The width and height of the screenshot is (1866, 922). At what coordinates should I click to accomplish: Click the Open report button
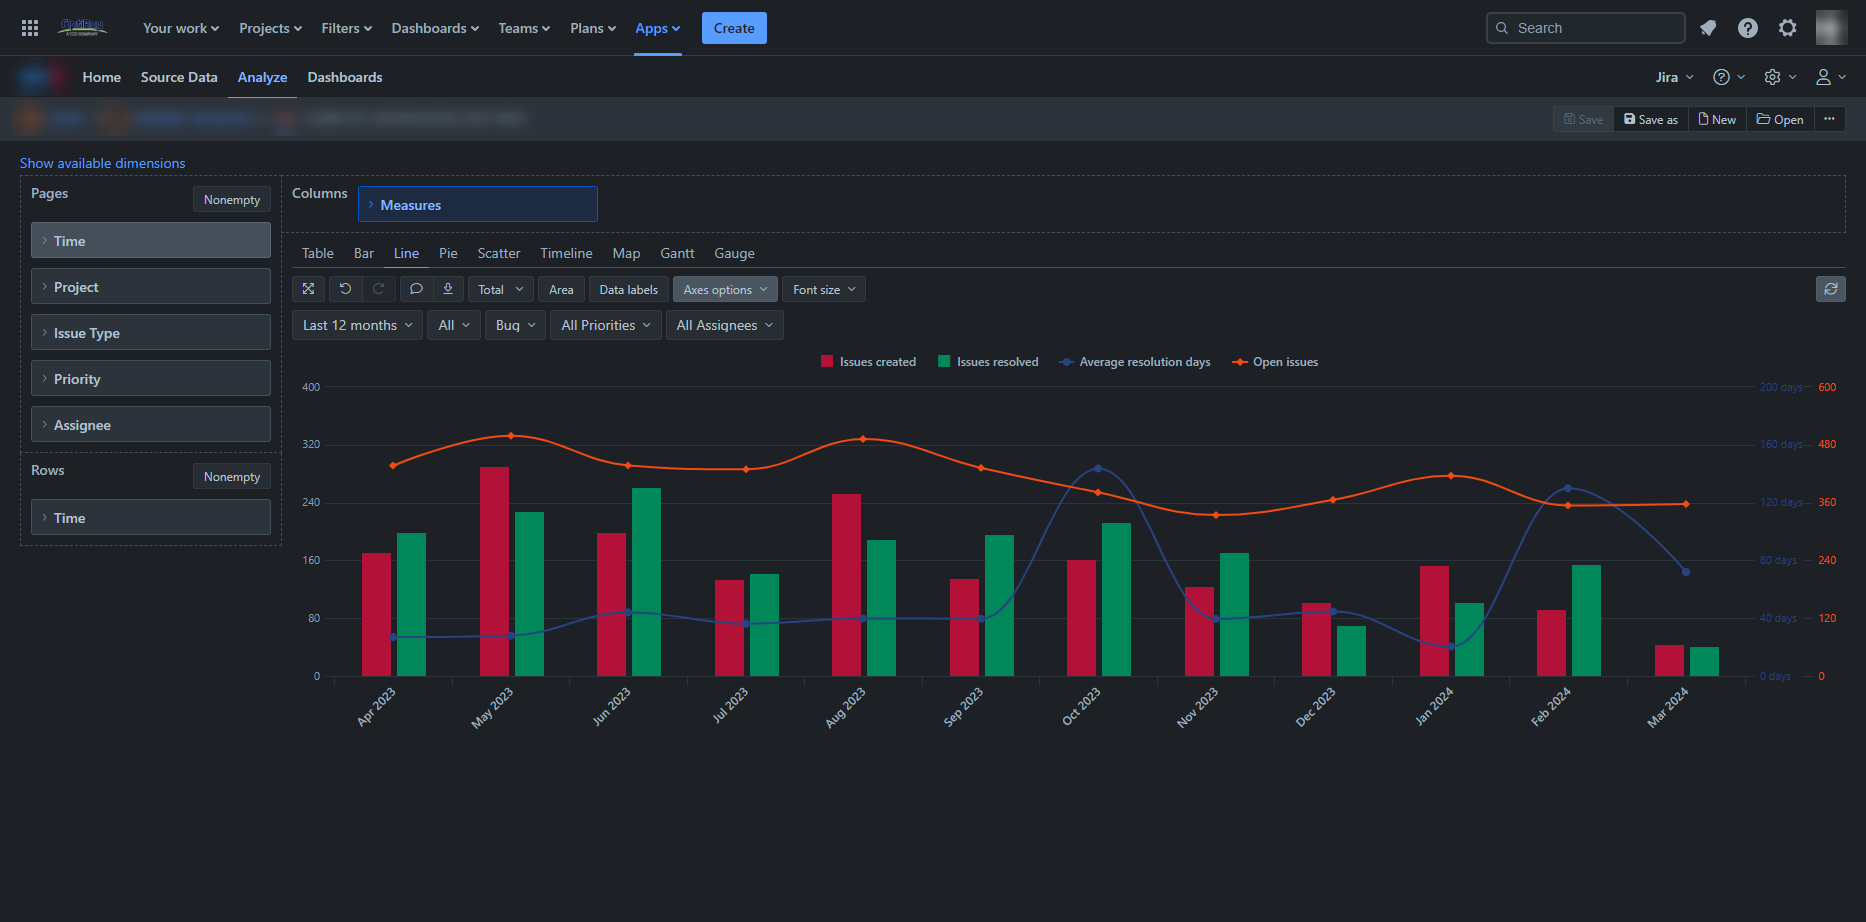tap(1780, 119)
